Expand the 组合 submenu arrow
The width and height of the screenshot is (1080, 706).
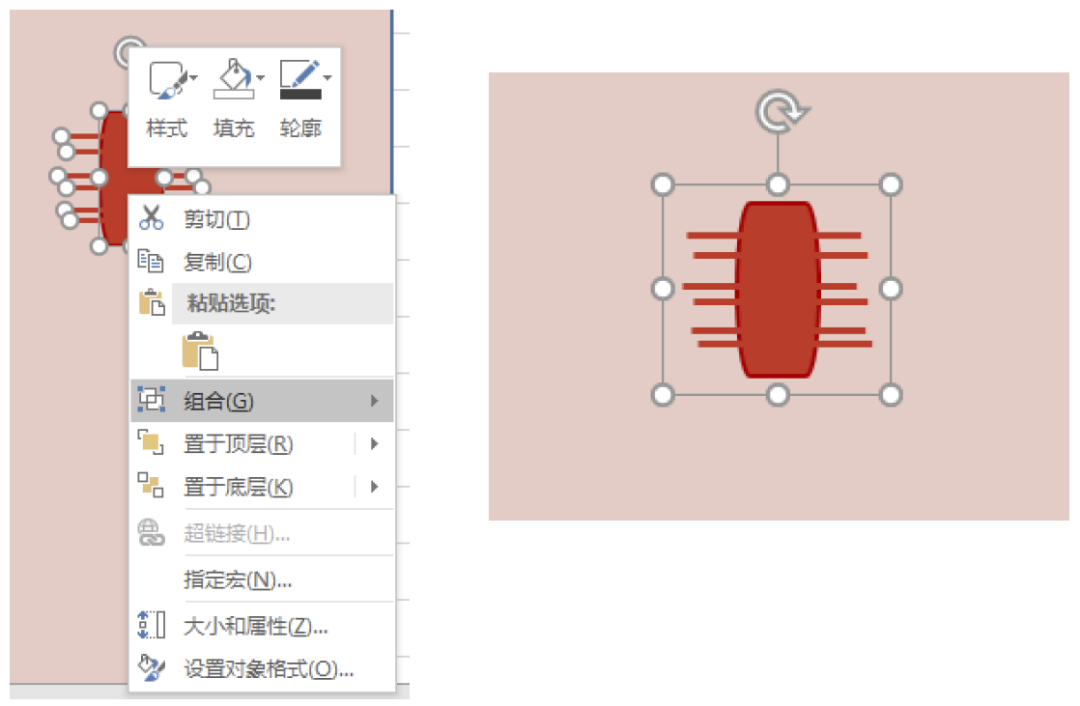click(374, 400)
